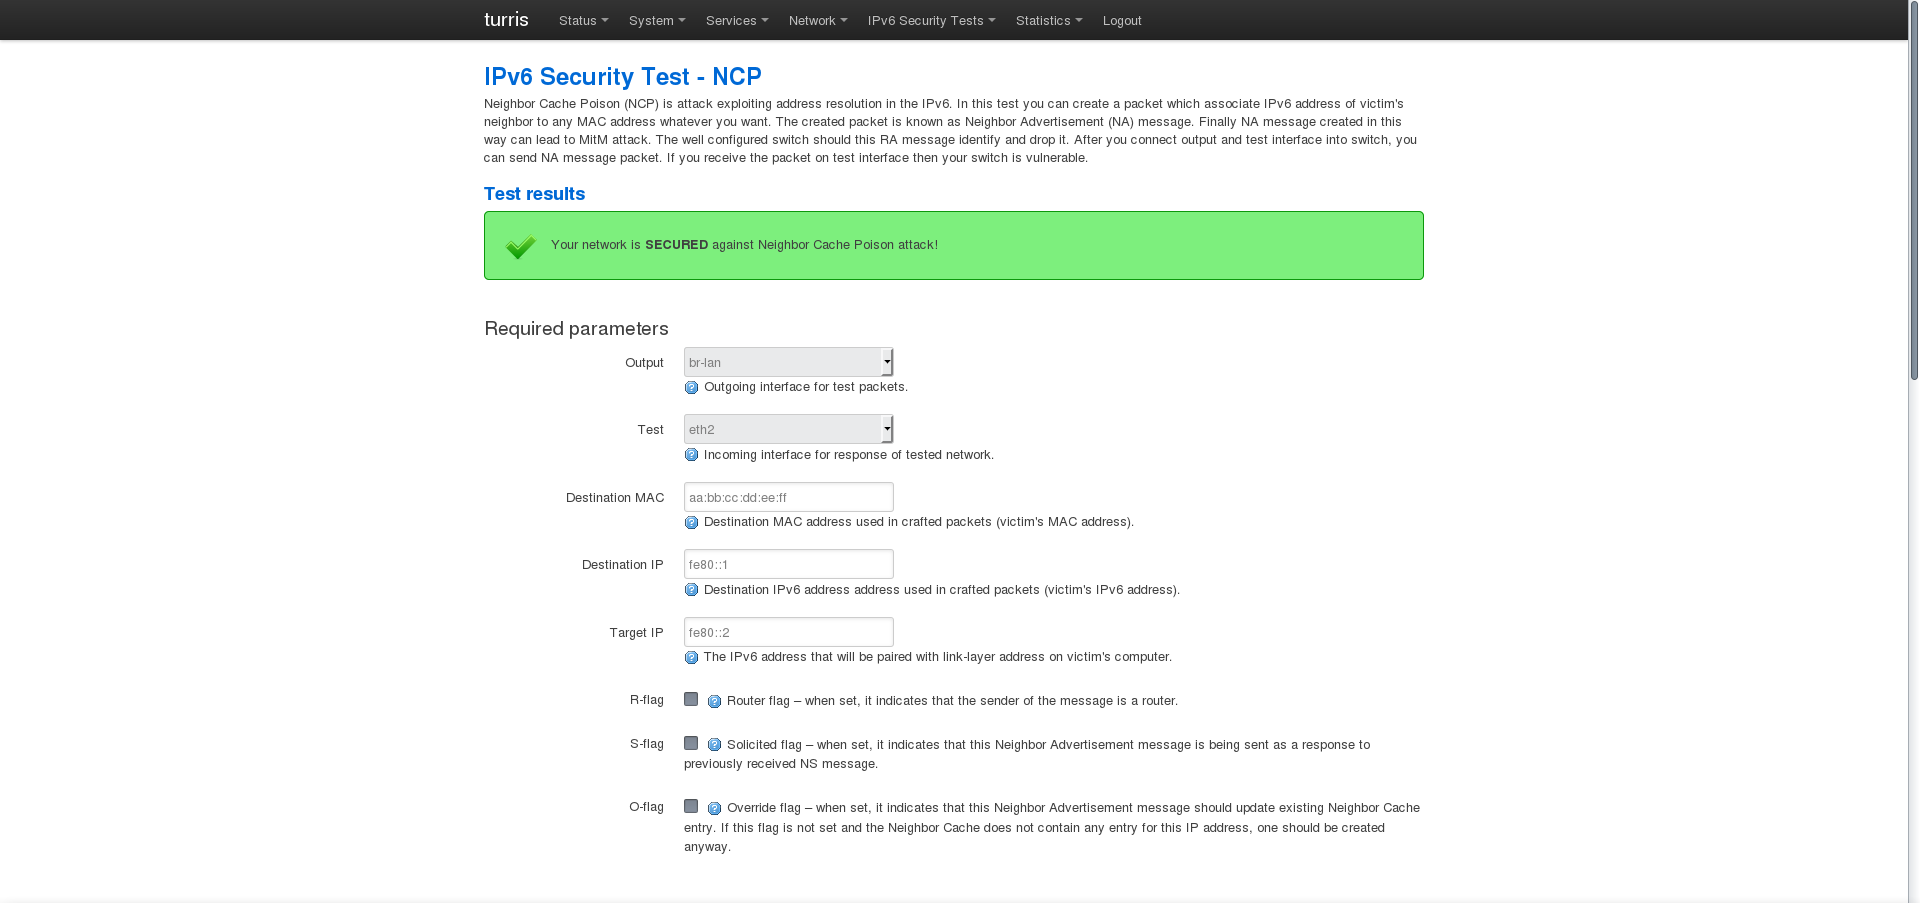Check the O-flag override checkbox
Image resolution: width=1920 pixels, height=903 pixels.
tap(691, 806)
